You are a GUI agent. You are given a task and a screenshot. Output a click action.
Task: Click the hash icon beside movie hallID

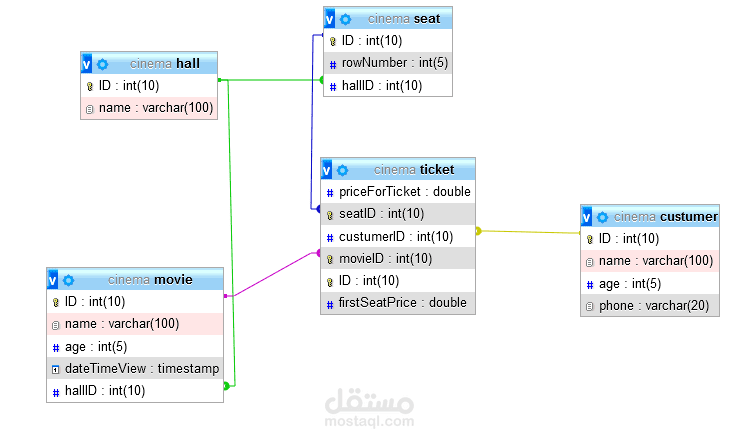coord(56,392)
